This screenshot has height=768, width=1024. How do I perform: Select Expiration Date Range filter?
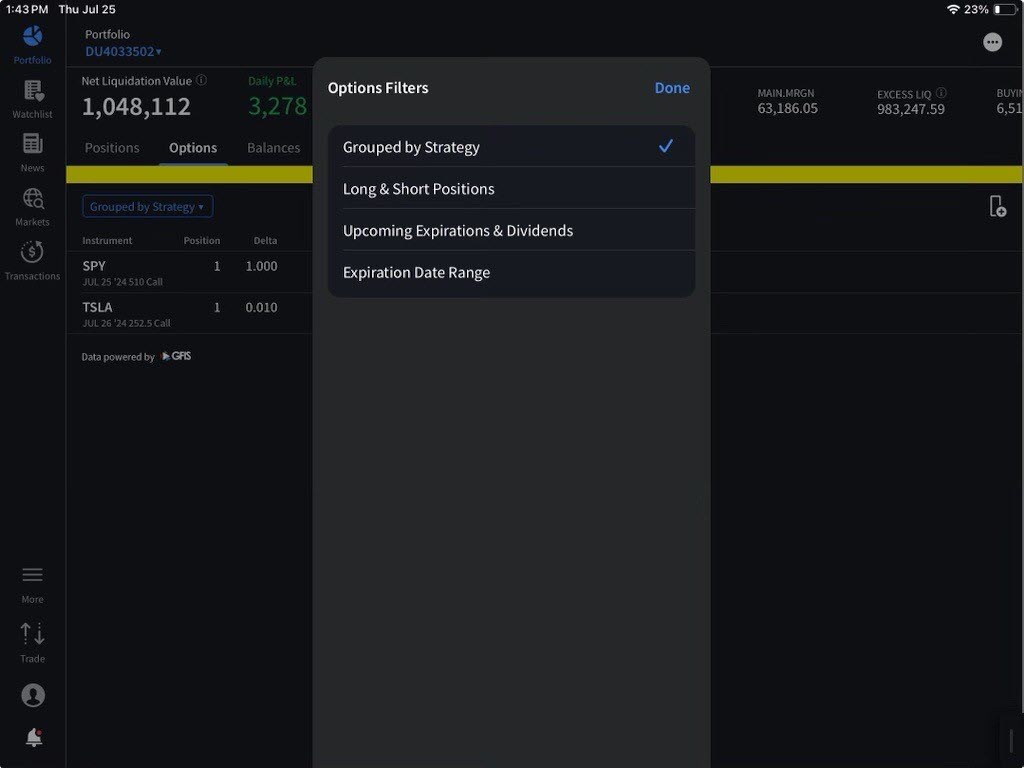[x=511, y=272]
